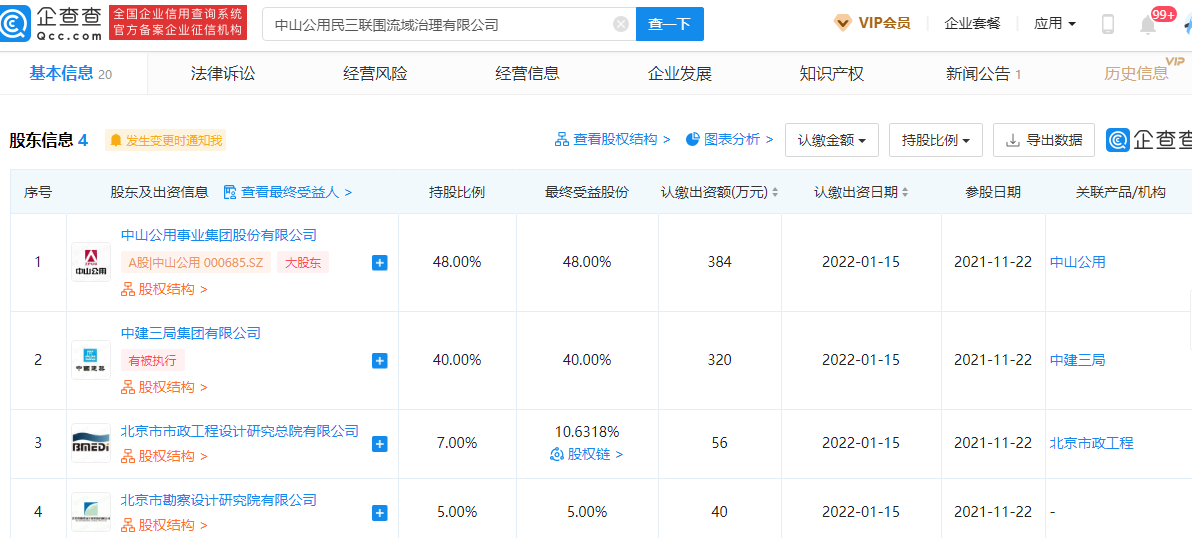Expand 中建三局集团 row with plus icon
The image size is (1192, 538).
[x=379, y=361]
